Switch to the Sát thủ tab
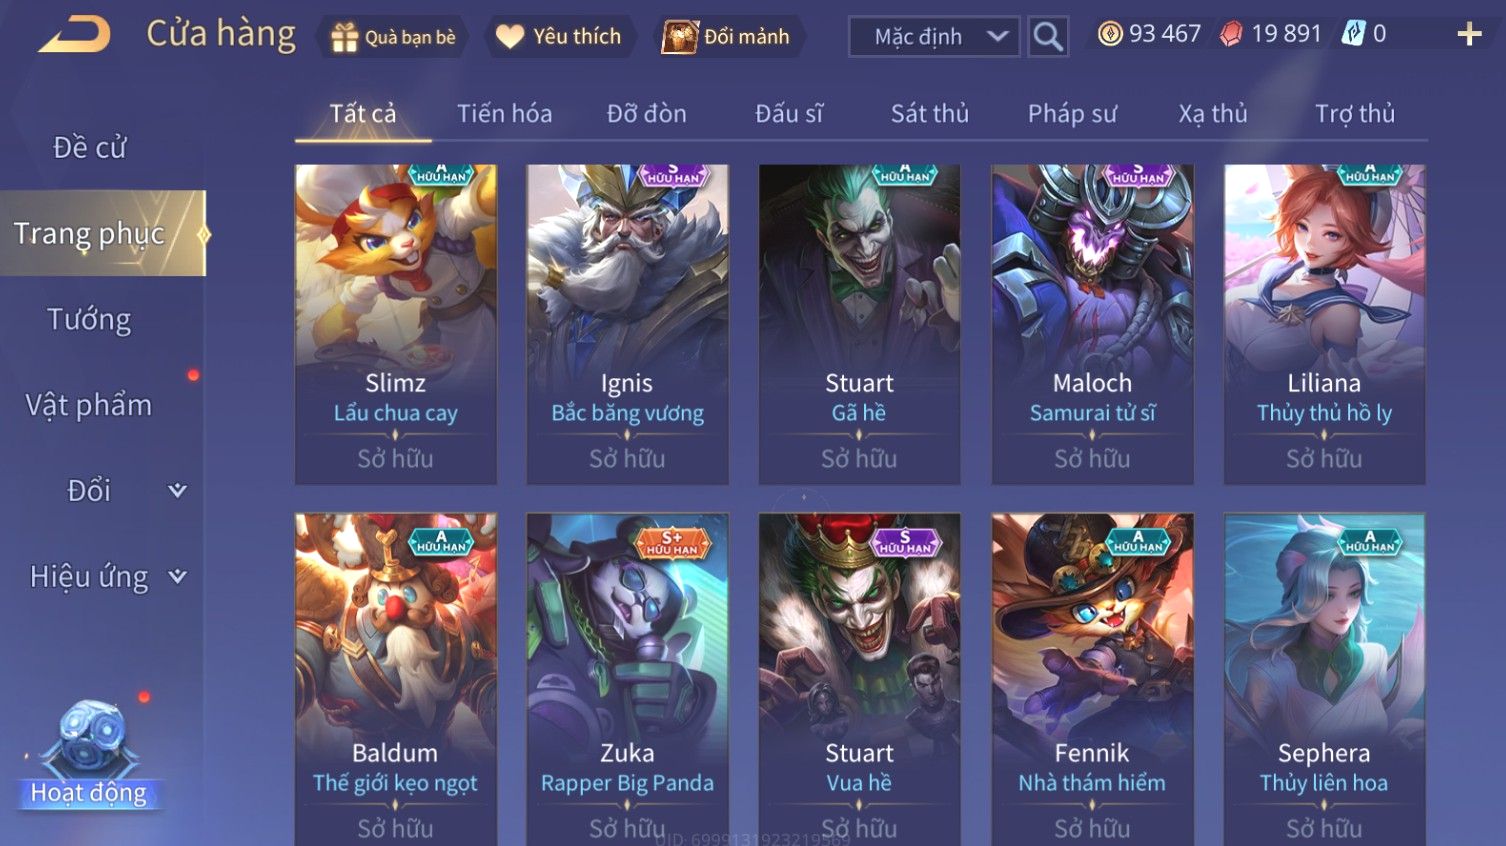 click(929, 114)
